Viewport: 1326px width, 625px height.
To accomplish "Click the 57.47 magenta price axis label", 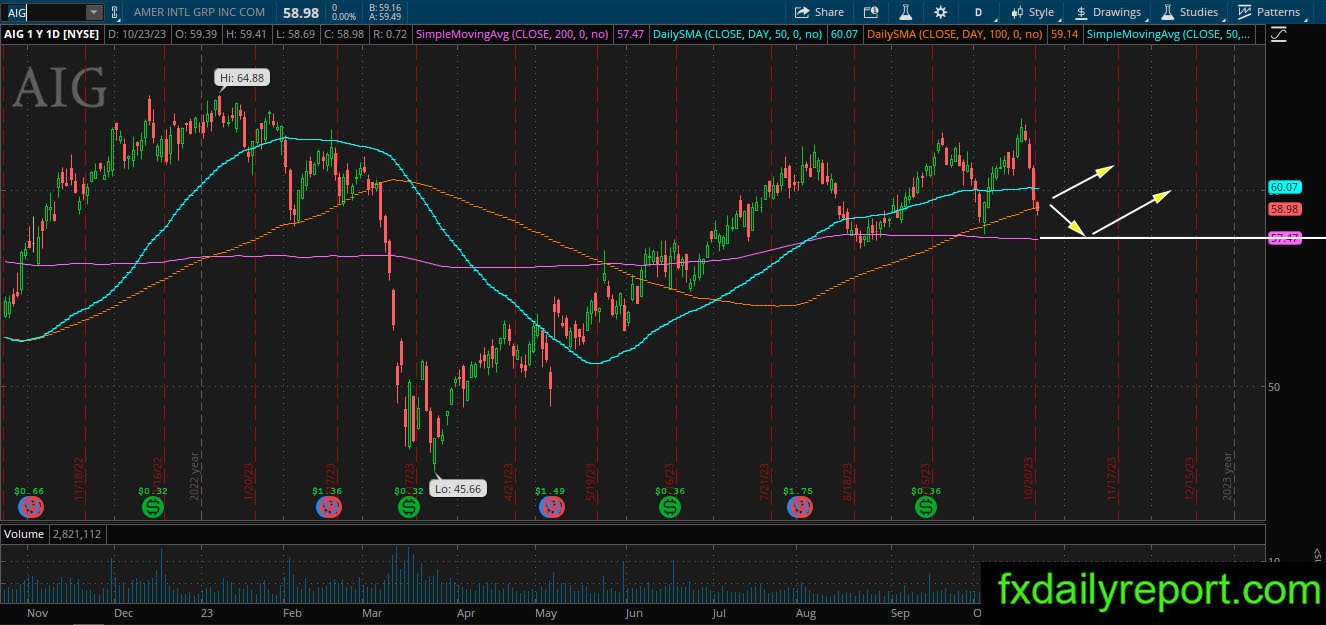I will coord(1284,238).
